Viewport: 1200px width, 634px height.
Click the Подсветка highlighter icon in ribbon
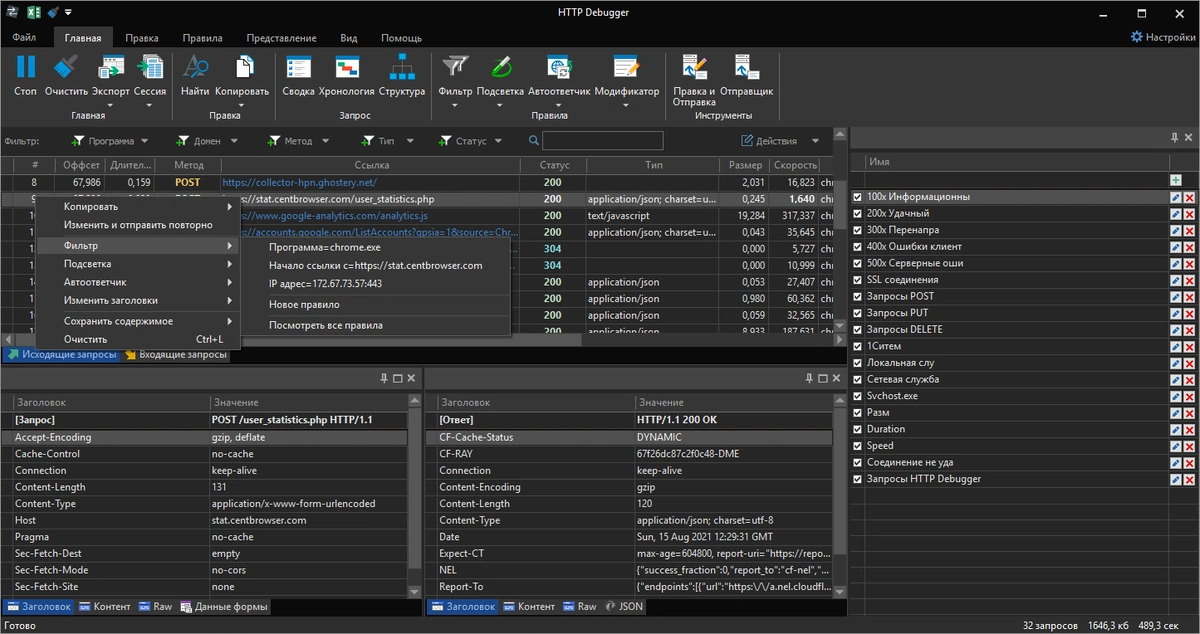[500, 68]
